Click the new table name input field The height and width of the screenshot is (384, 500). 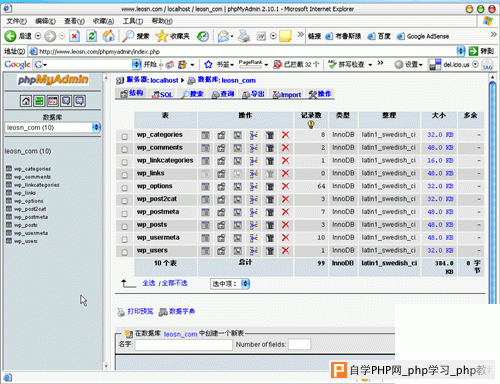[184, 345]
